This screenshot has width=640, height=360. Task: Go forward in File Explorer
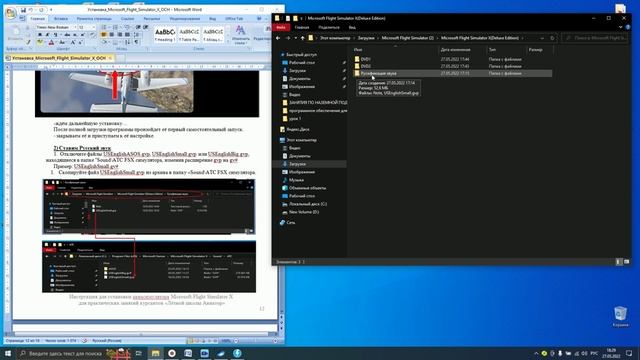pyautogui.click(x=287, y=38)
